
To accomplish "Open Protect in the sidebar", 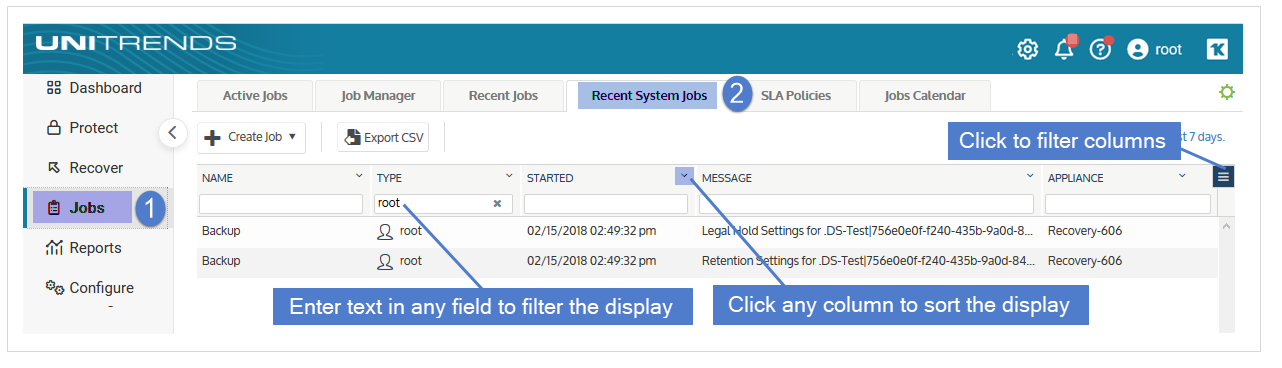I will pyautogui.click(x=82, y=128).
